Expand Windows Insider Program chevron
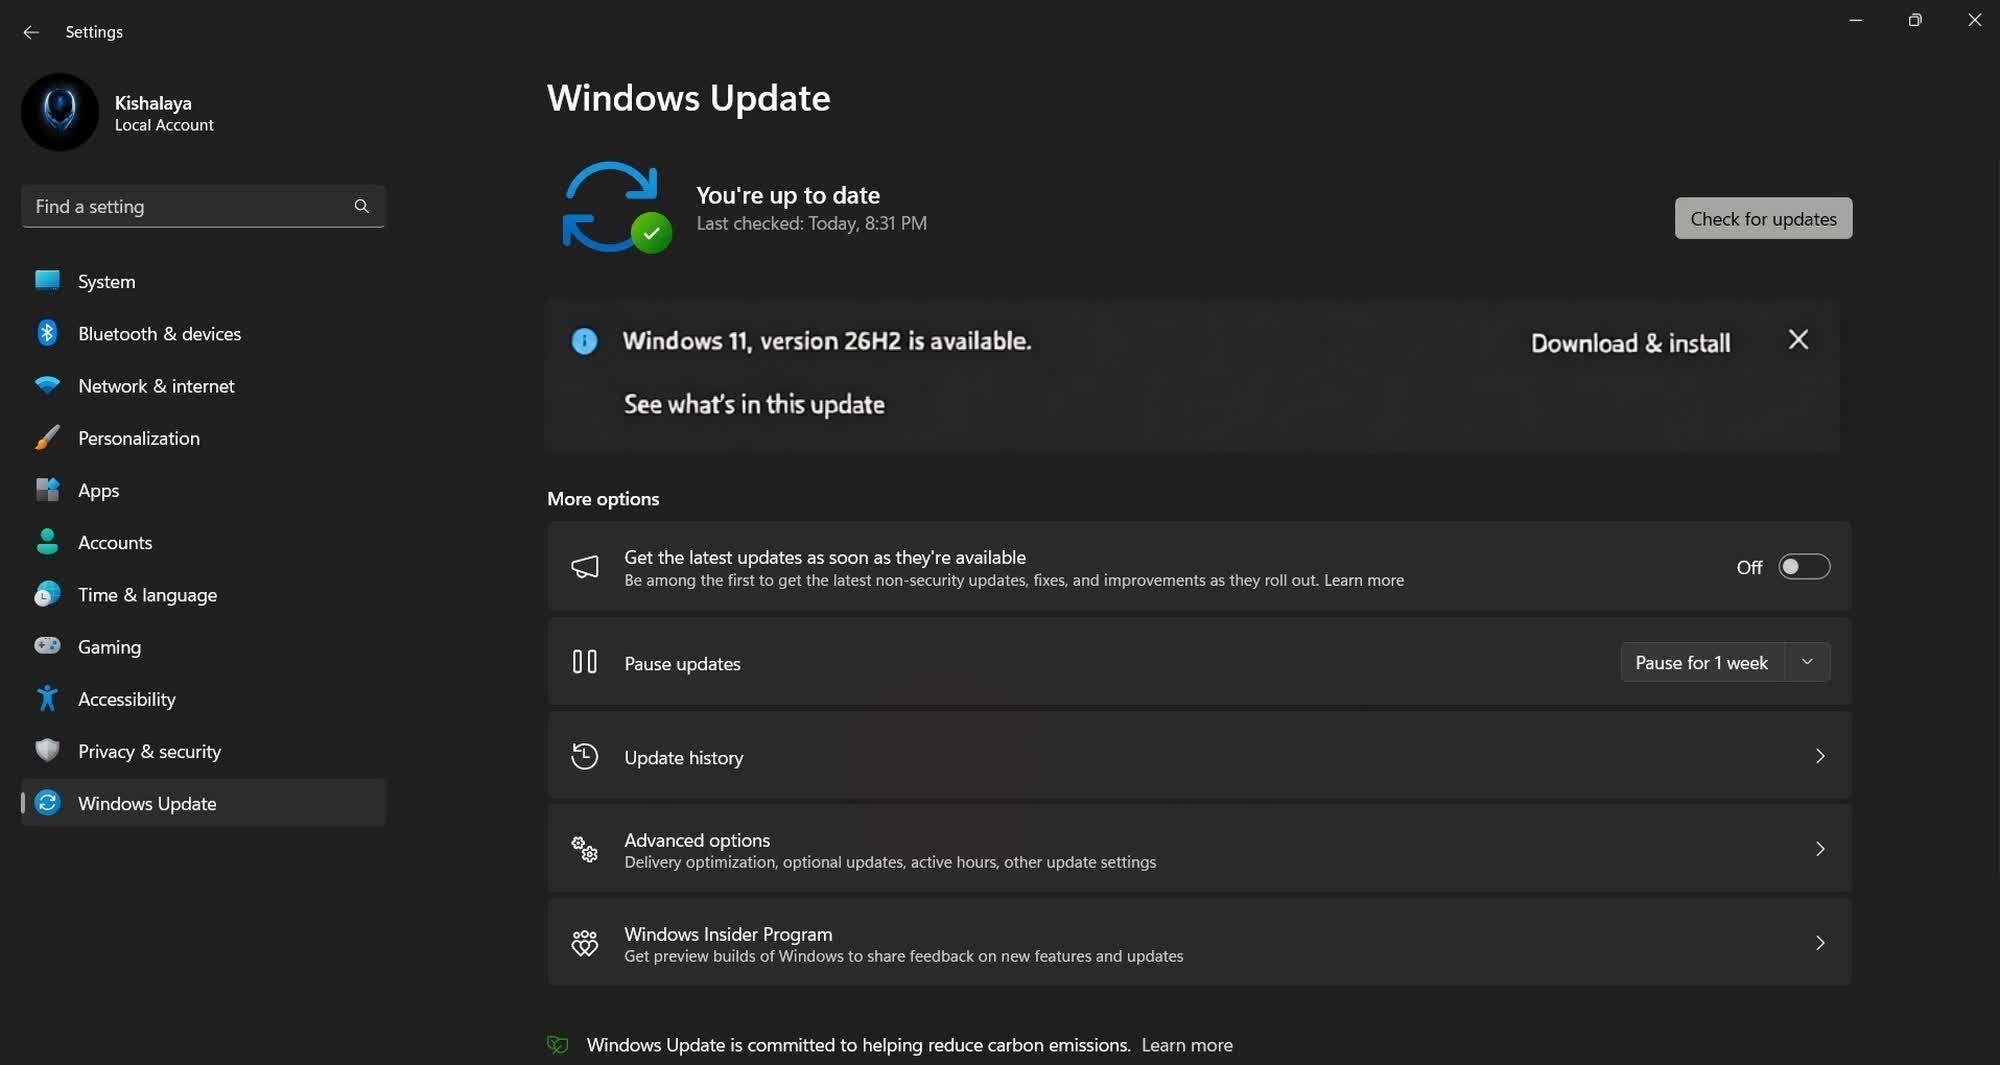The height and width of the screenshot is (1065, 2000). pos(1820,943)
